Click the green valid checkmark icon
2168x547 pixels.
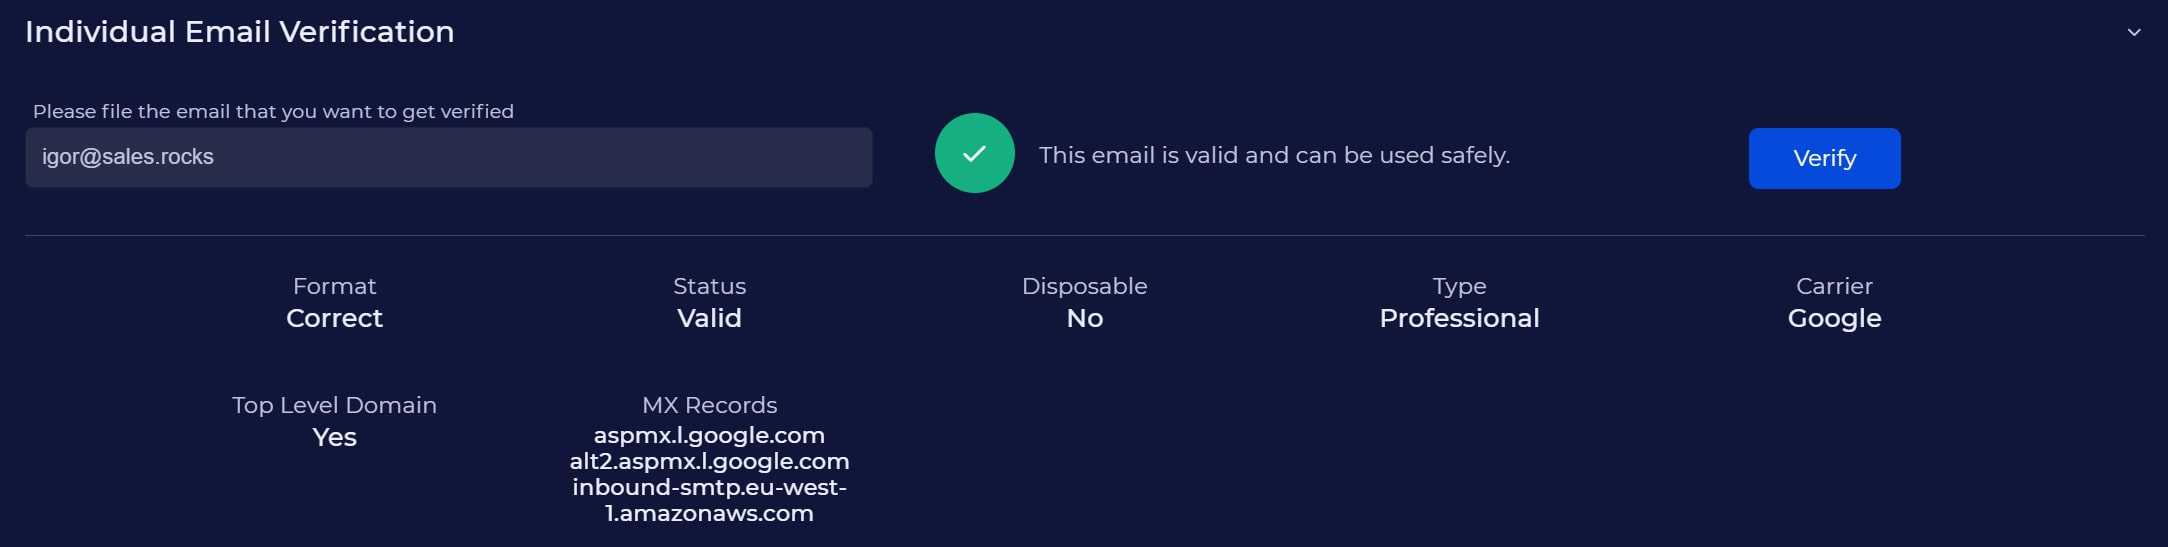coord(974,153)
